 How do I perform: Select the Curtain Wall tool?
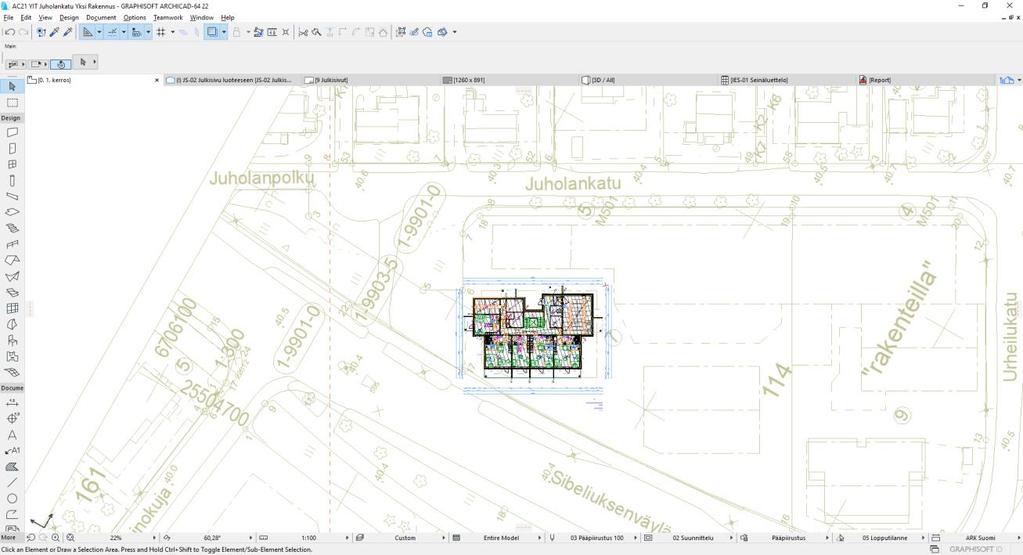(12, 308)
